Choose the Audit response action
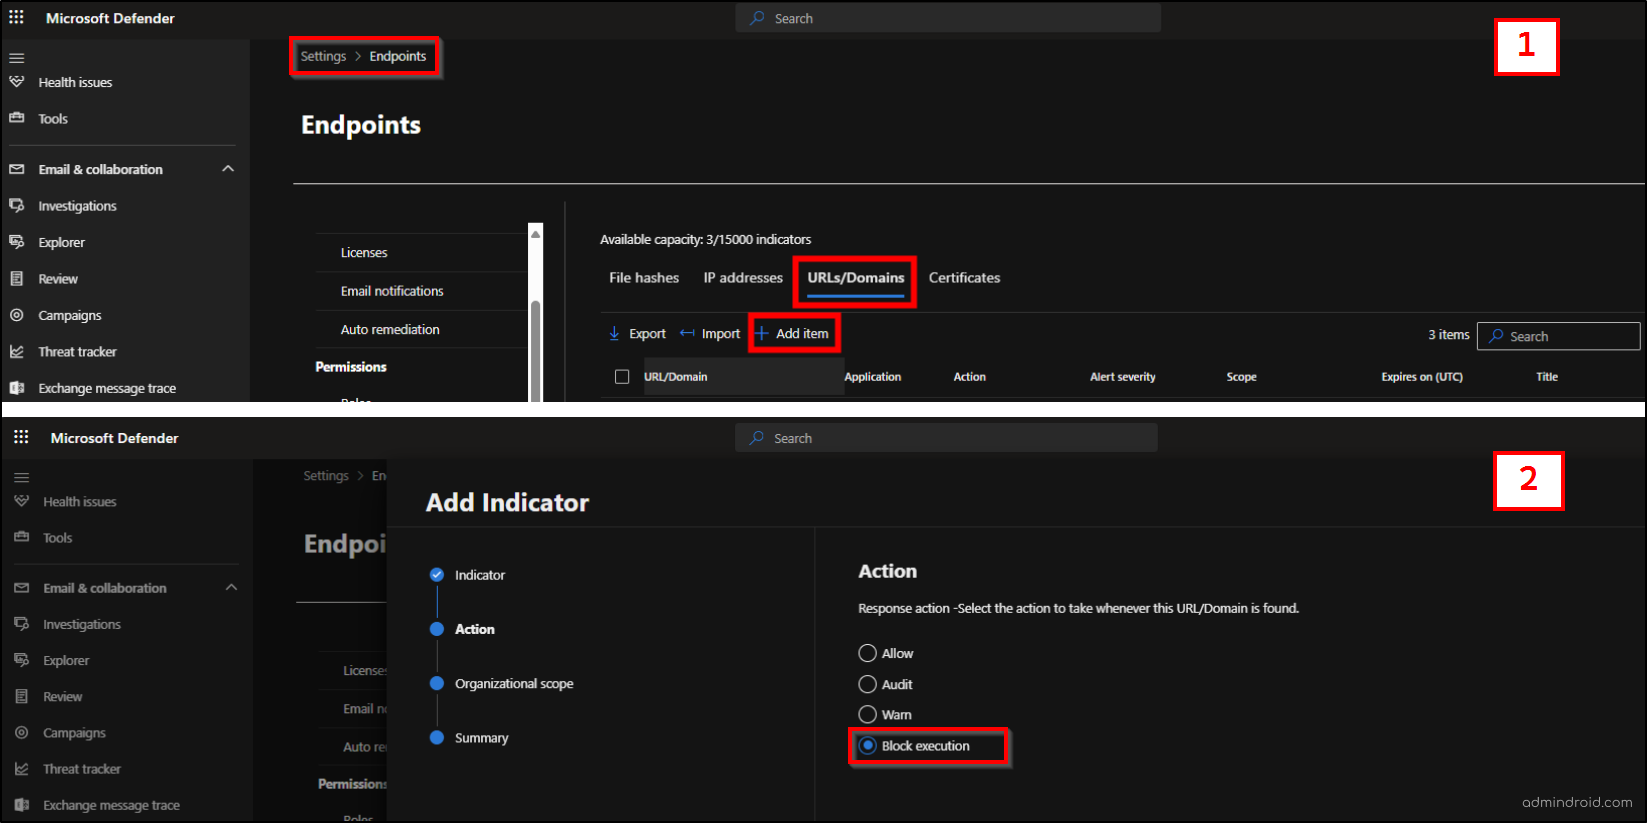The width and height of the screenshot is (1647, 823). 867,684
